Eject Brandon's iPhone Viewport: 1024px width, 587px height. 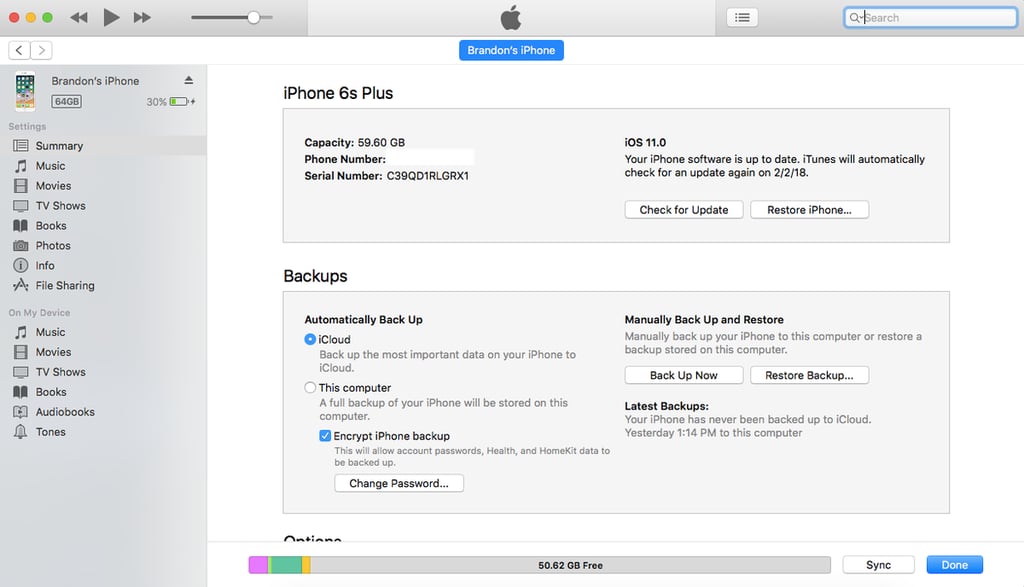(x=188, y=80)
